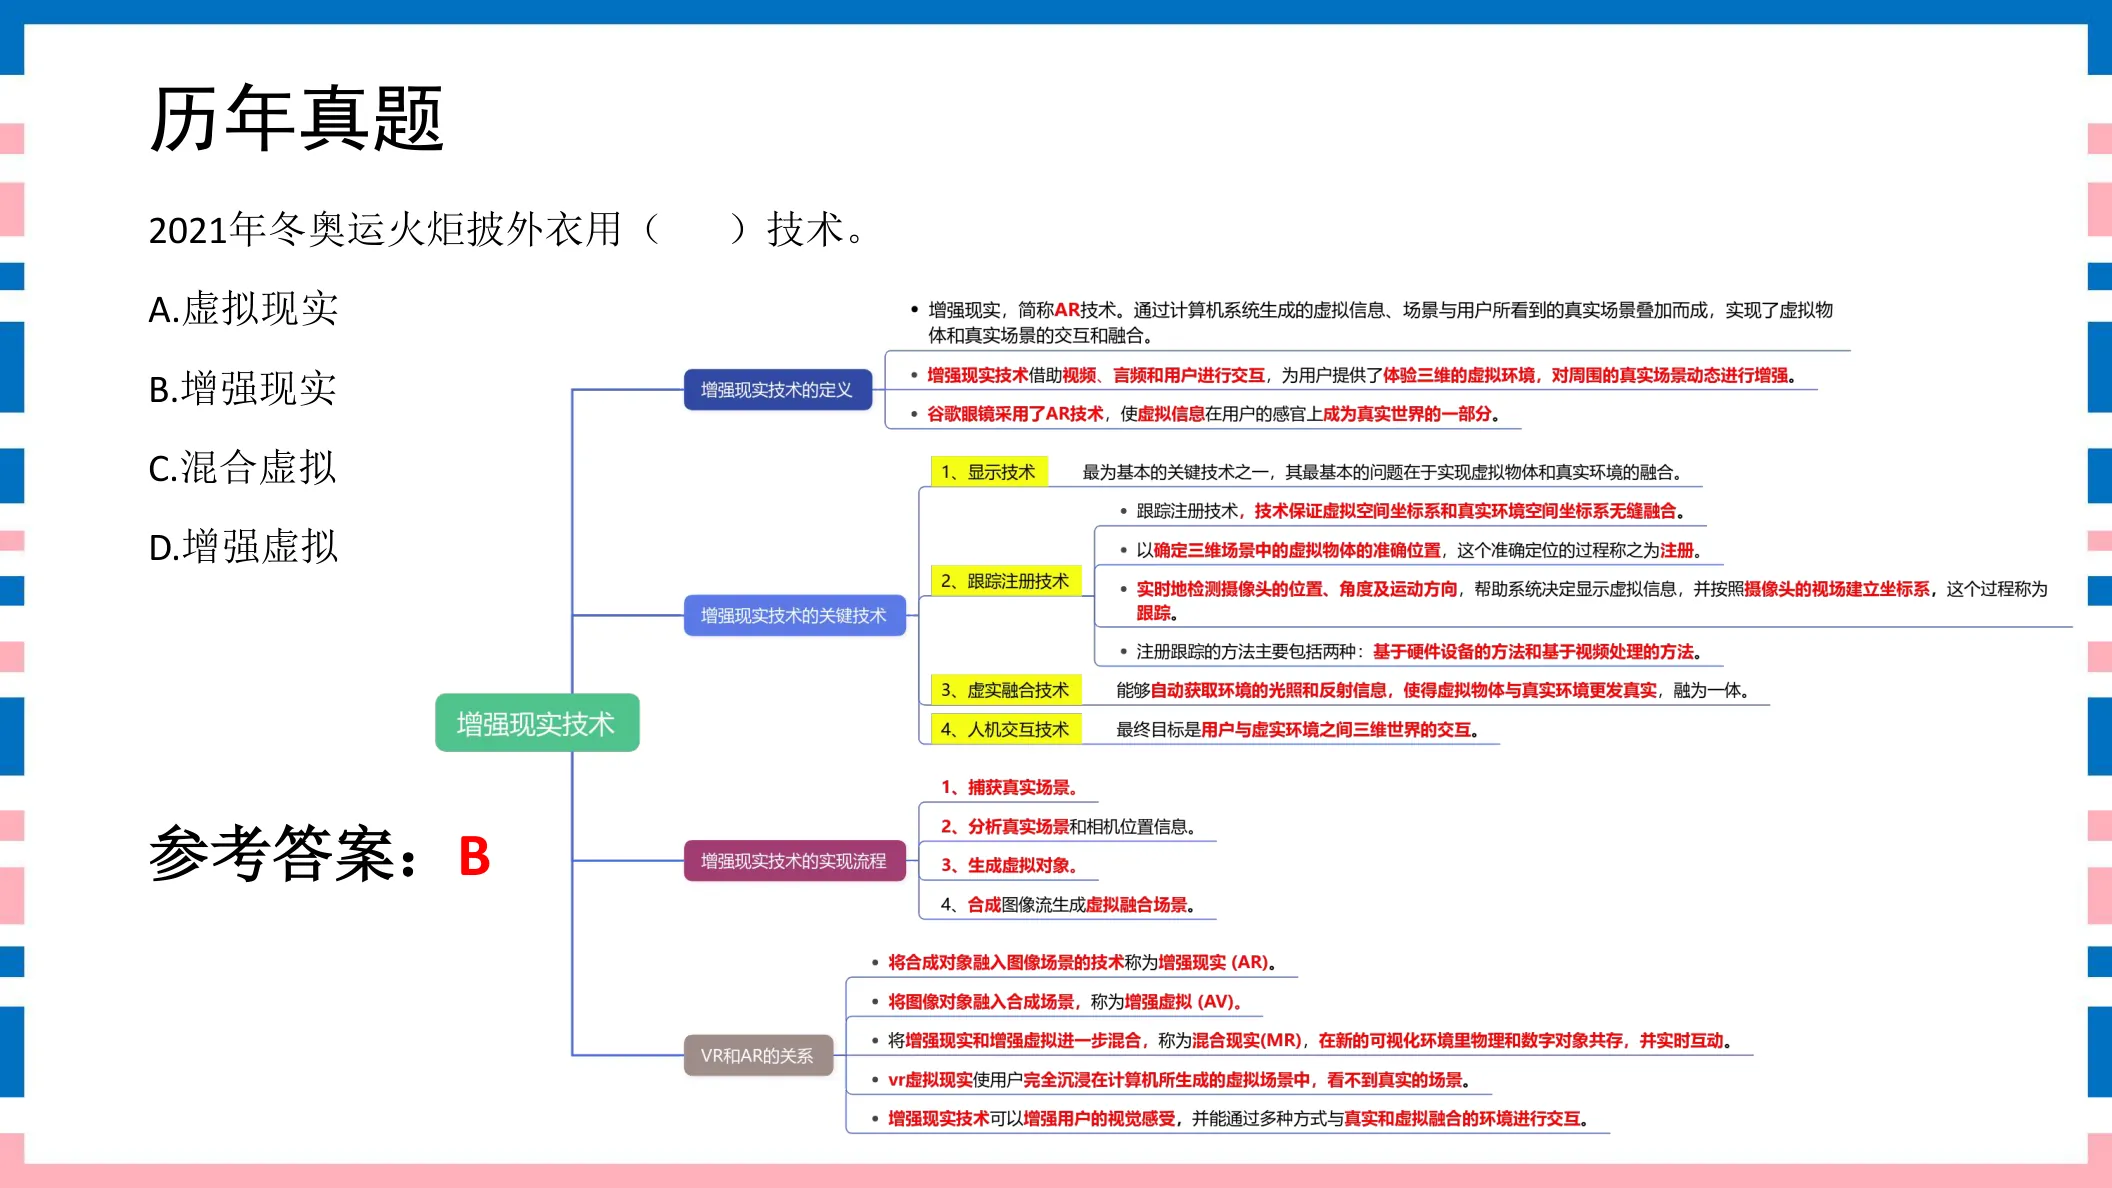Select the 增强现实技术的实现流程 node
The height and width of the screenshot is (1188, 2112).
pos(794,860)
